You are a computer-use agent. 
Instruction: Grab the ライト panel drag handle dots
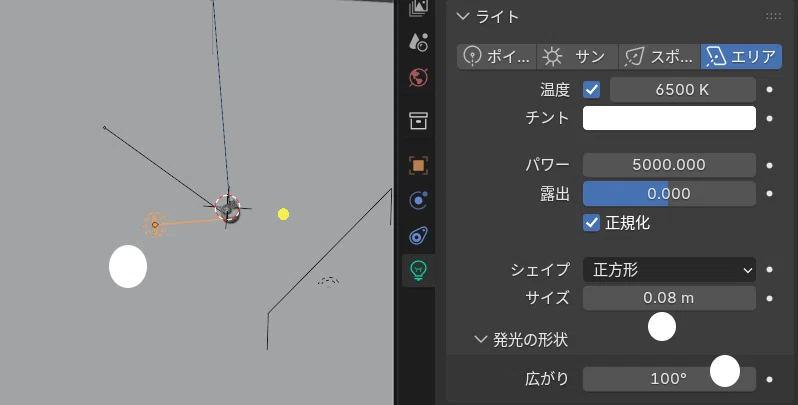click(774, 17)
